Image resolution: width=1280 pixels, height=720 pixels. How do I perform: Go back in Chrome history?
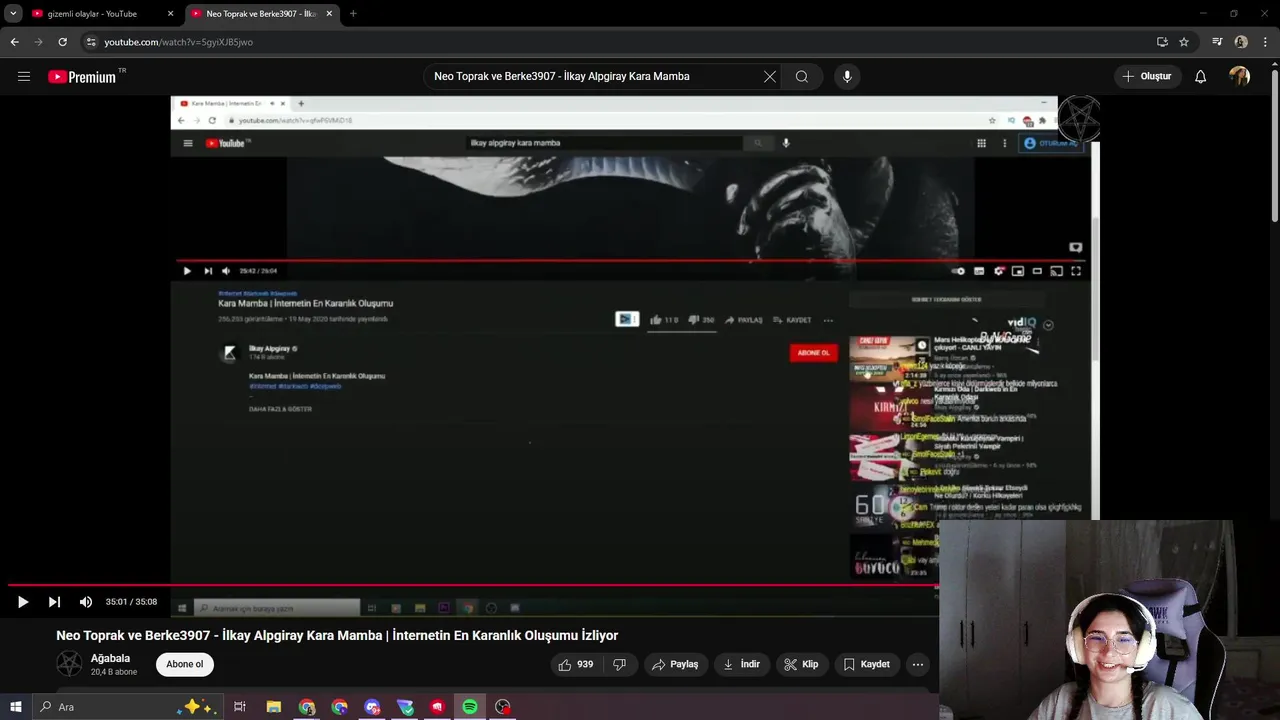pyautogui.click(x=14, y=42)
